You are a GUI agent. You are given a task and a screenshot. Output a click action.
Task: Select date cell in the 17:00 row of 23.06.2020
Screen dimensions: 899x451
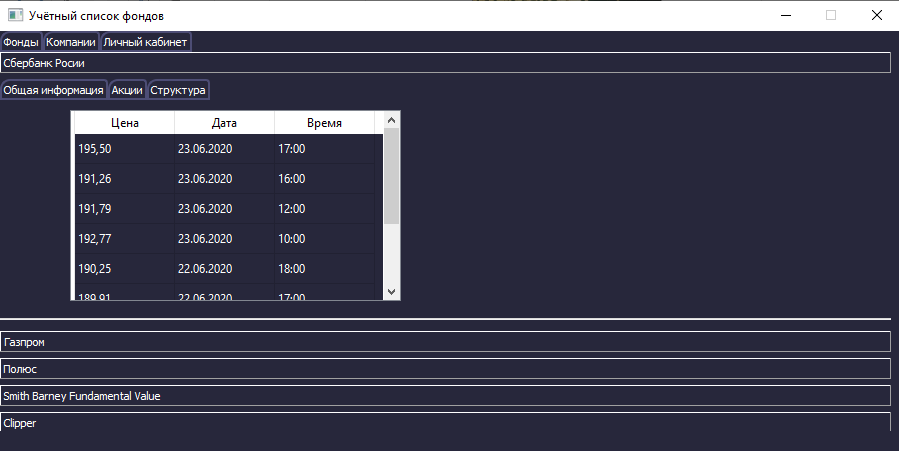(x=224, y=149)
